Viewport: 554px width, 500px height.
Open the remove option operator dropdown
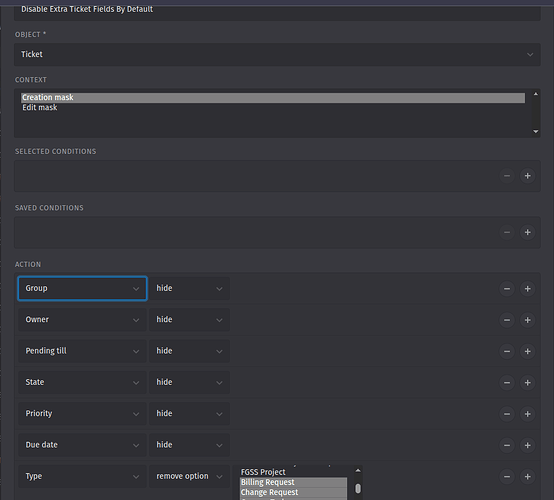pos(189,476)
